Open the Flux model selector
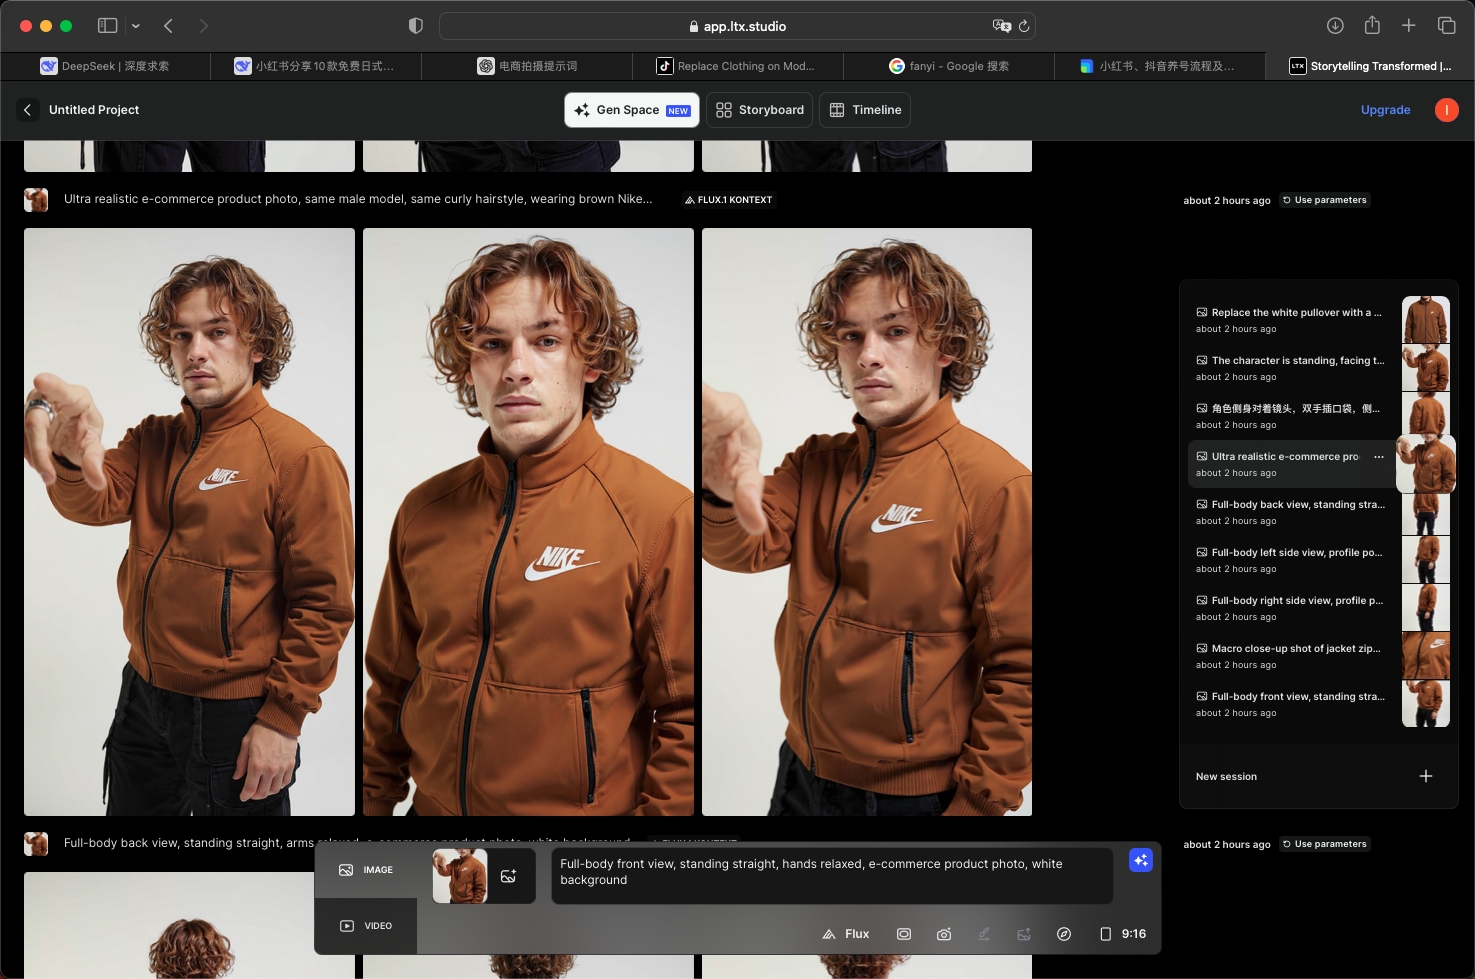 tap(846, 934)
